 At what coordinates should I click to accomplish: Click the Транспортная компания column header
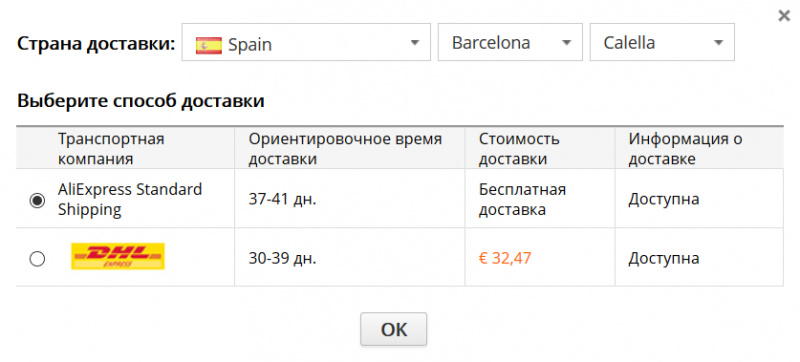pyautogui.click(x=111, y=149)
